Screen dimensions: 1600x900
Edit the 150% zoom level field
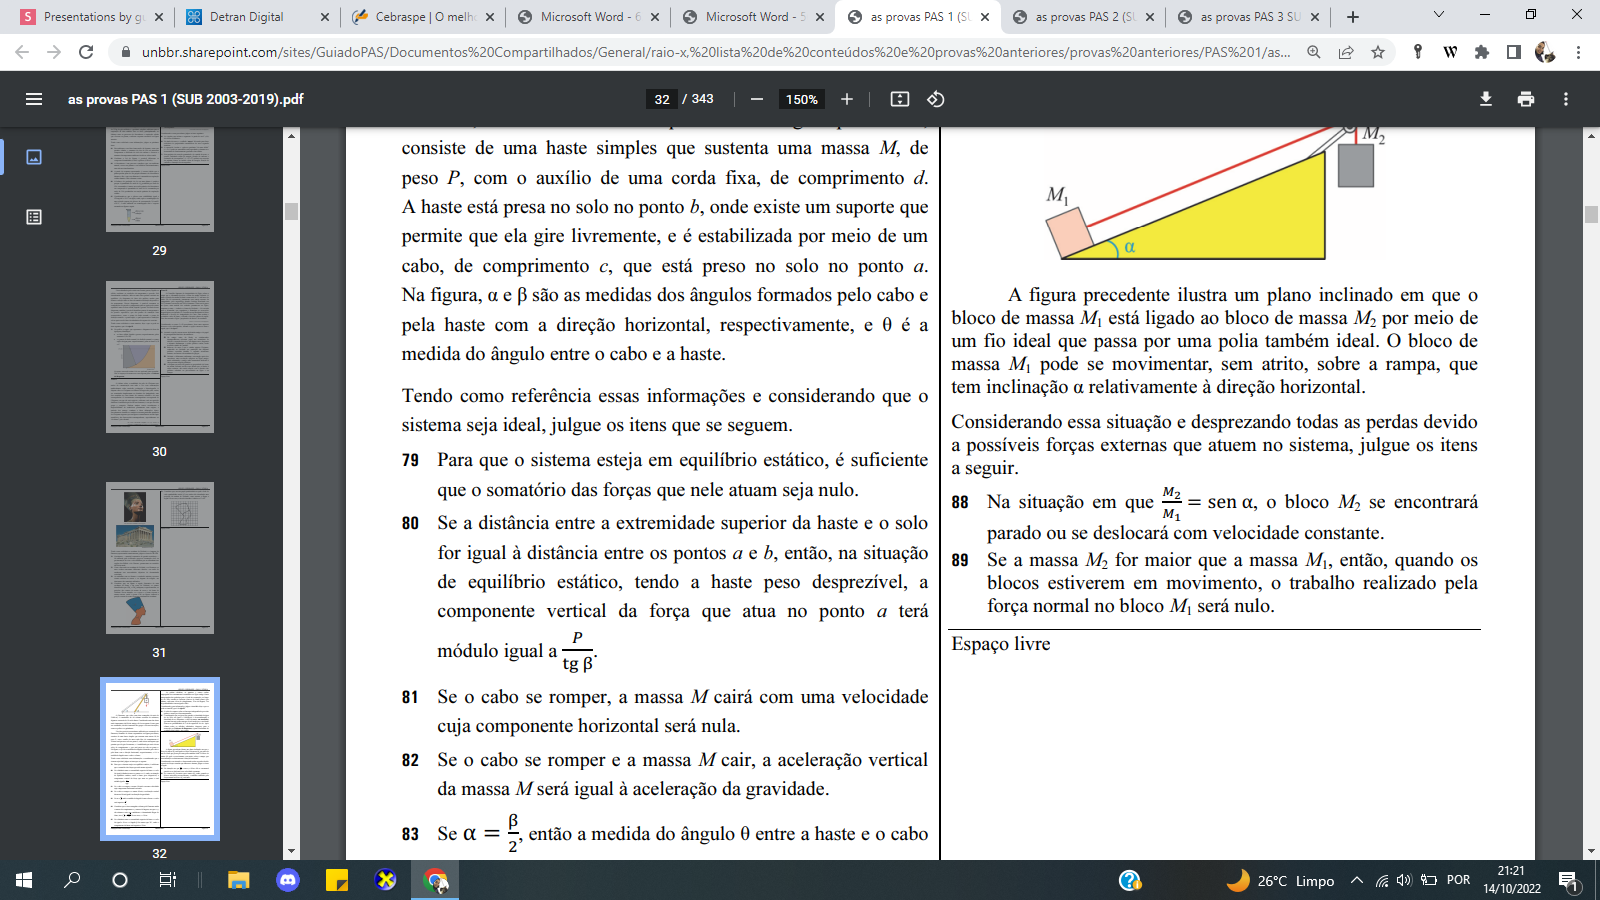[802, 99]
